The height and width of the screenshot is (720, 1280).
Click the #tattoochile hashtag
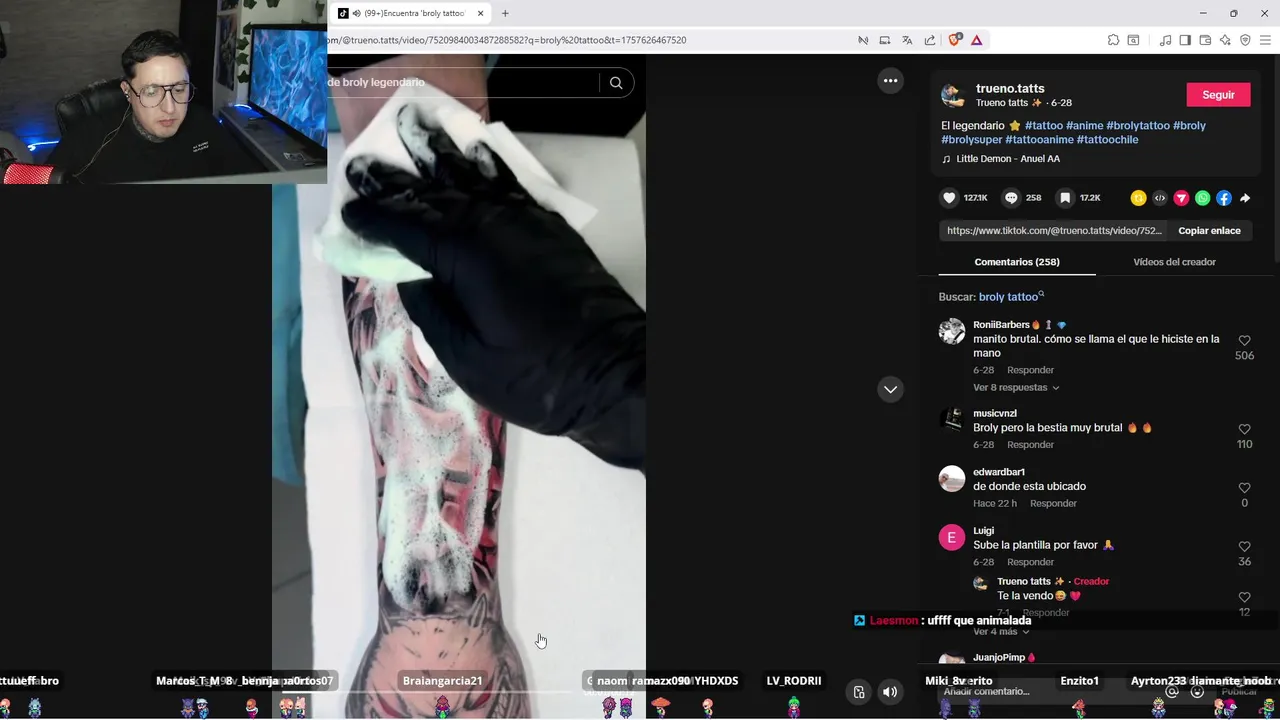pos(1107,140)
